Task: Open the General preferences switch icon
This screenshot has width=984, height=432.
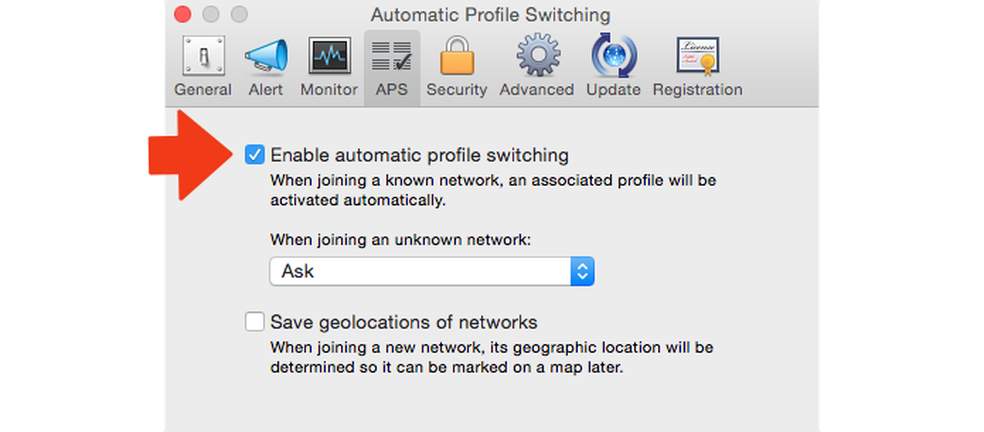Action: (x=202, y=56)
